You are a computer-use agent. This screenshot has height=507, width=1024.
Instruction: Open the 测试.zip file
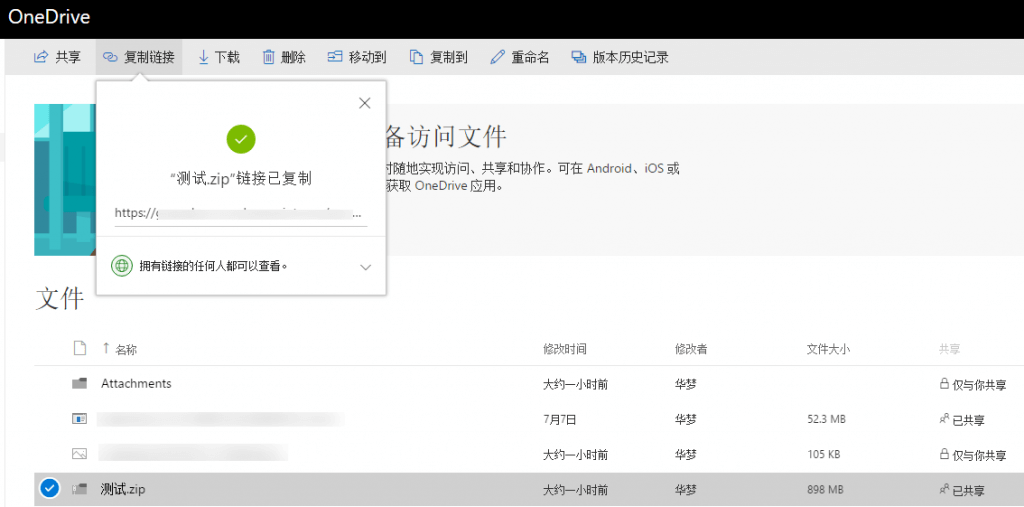coord(123,489)
